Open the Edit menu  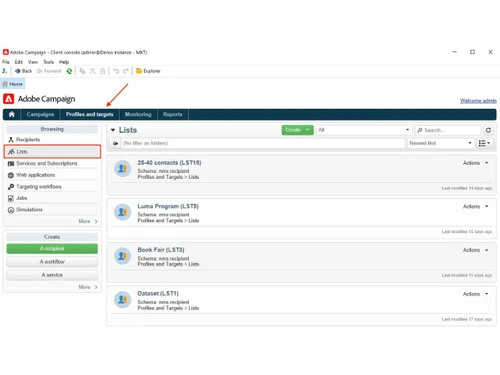19,62
